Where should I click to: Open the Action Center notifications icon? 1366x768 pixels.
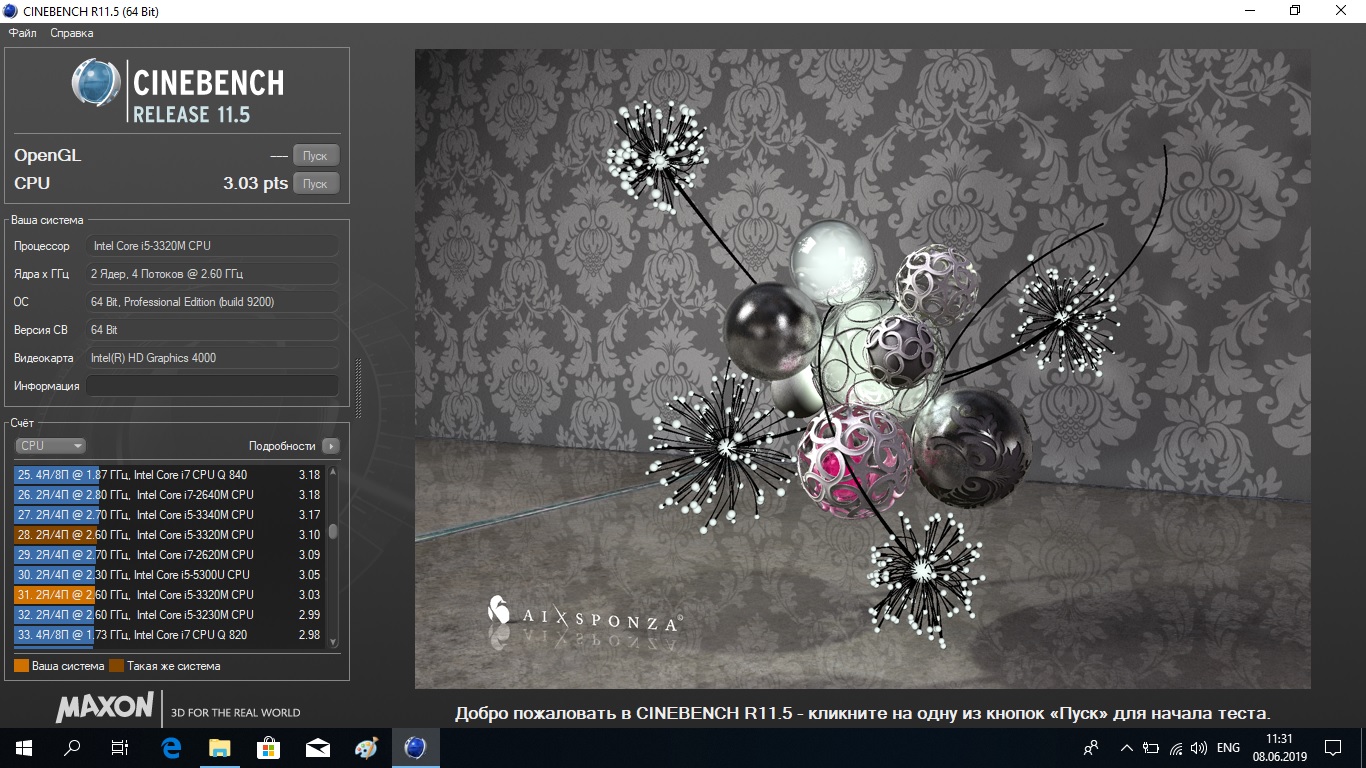1333,748
